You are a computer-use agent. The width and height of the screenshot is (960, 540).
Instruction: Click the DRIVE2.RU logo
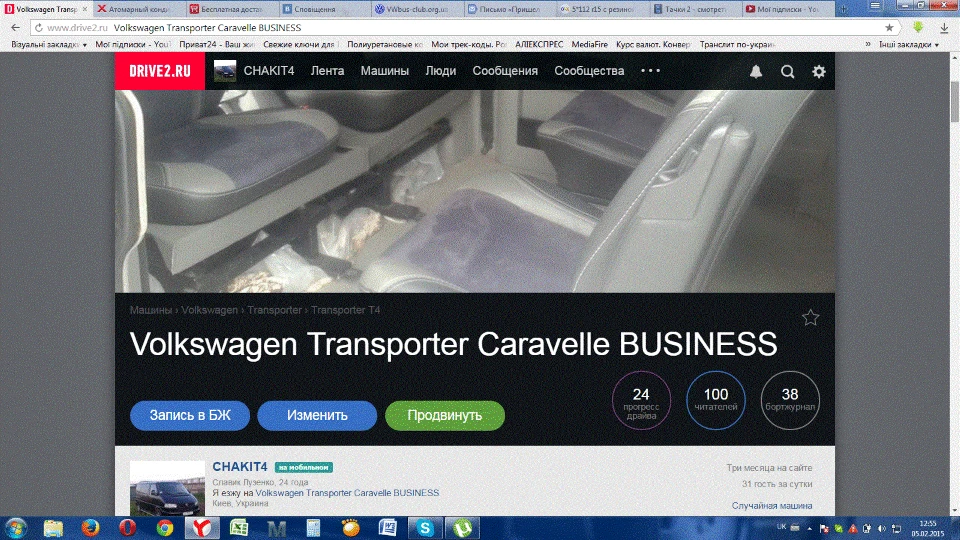(160, 71)
